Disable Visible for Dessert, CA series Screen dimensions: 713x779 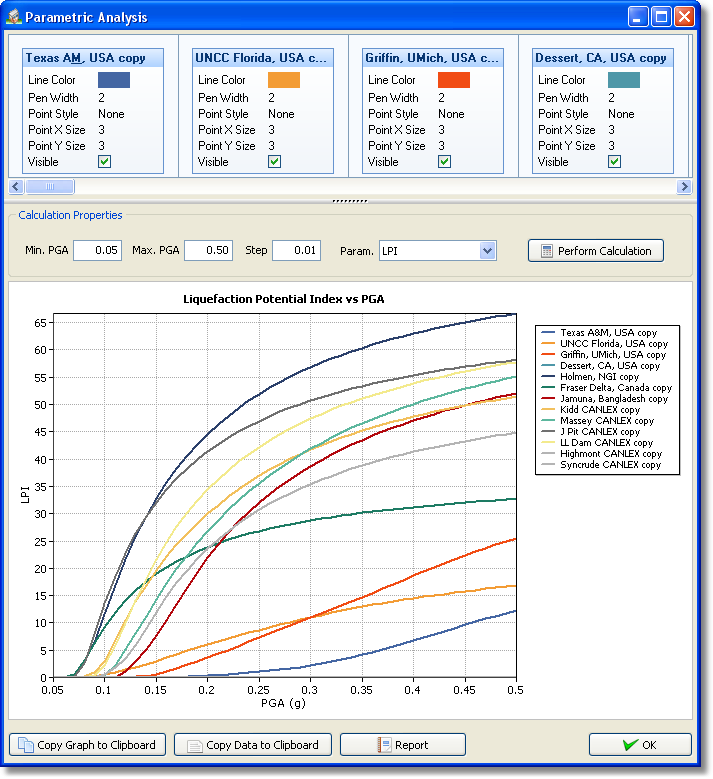(614, 162)
